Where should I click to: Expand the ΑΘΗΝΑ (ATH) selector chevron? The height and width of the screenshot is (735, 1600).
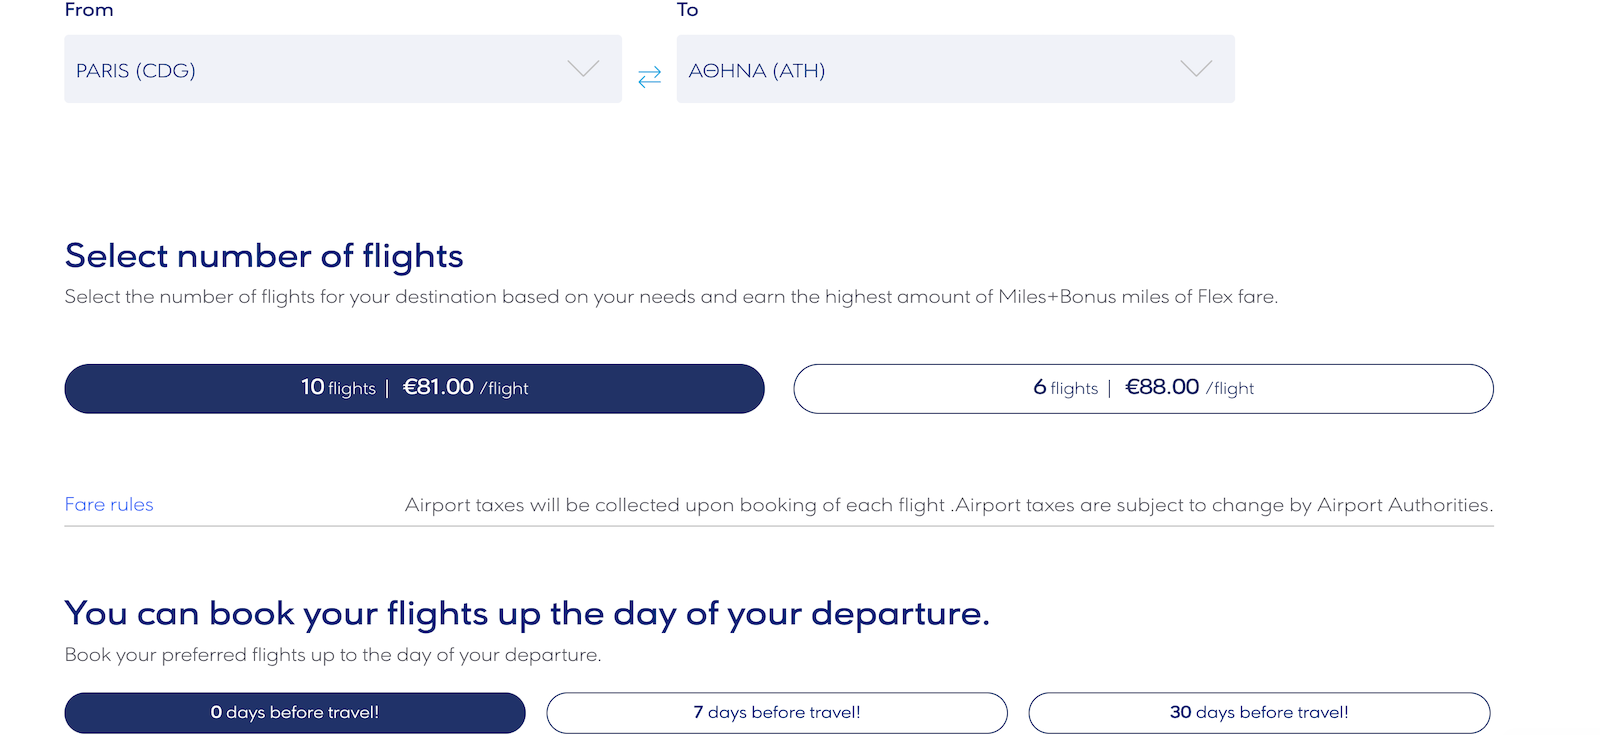coord(1196,70)
